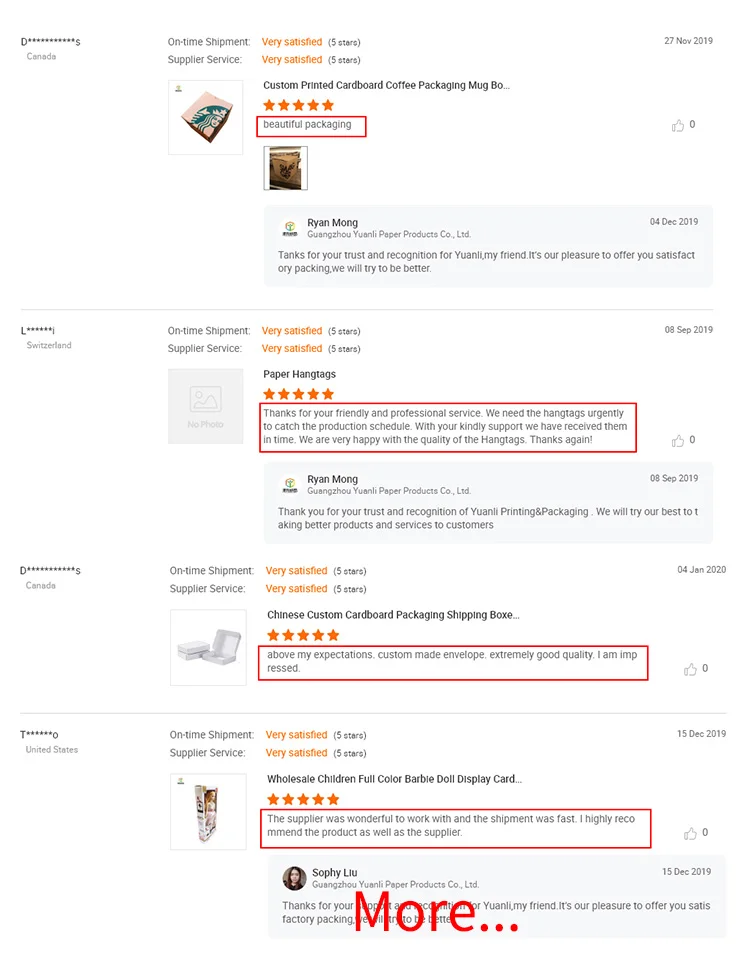The width and height of the screenshot is (750, 967).
Task: Open the customer-uploaded packaging photo
Action: click(286, 168)
